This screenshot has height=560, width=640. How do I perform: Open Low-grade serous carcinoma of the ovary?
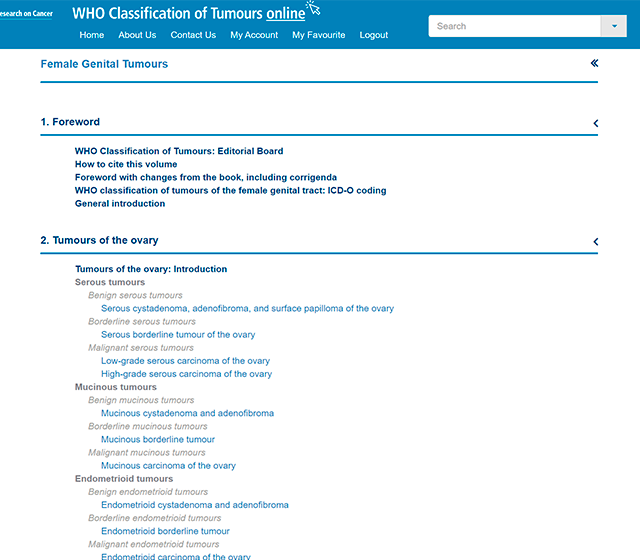[185, 361]
